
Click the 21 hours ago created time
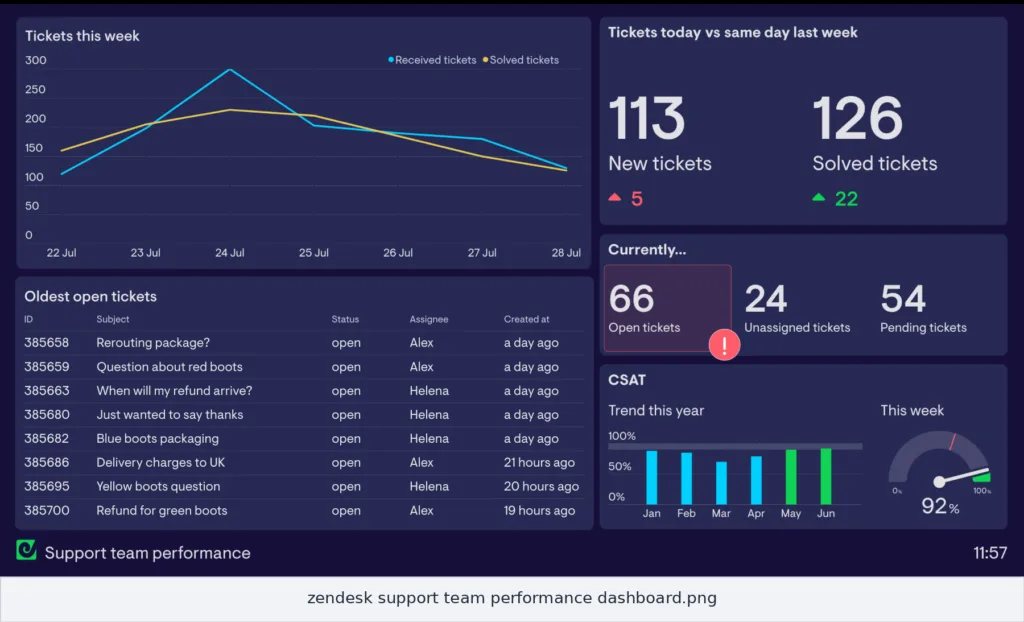coord(539,463)
